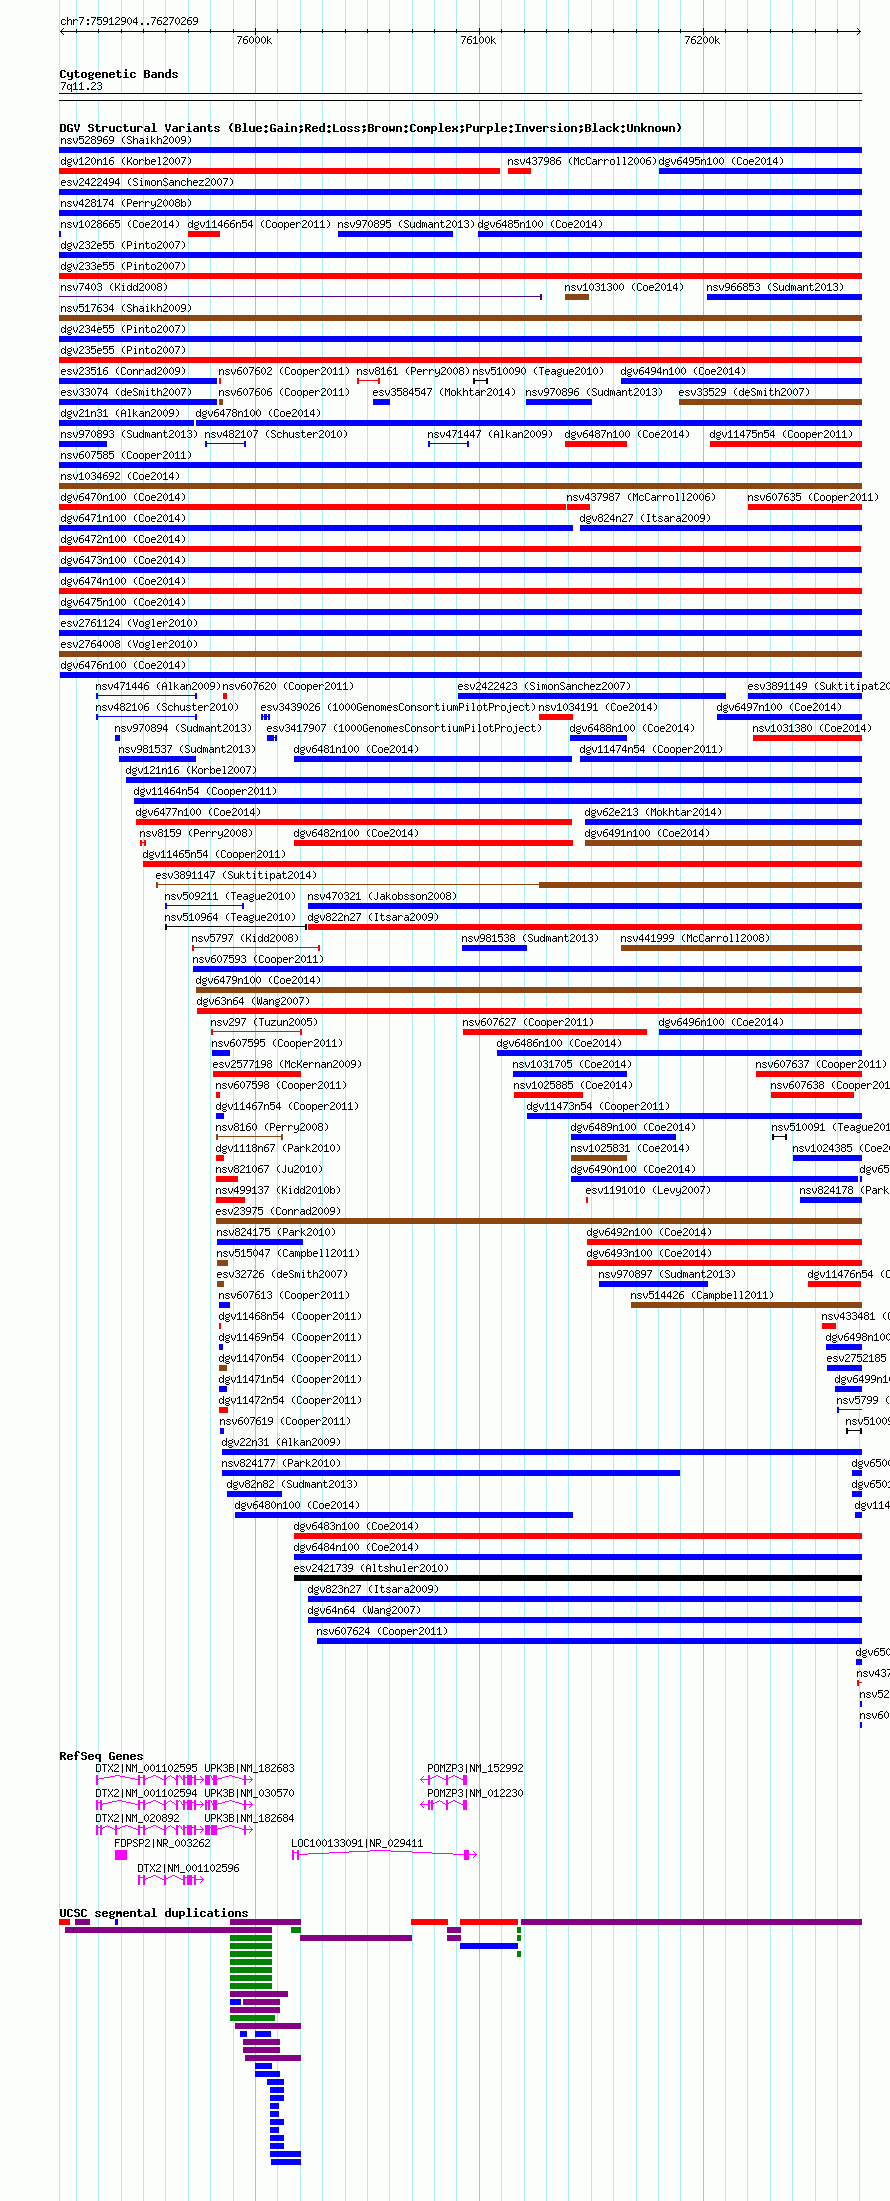The image size is (890, 2201).
Task: Click the chr7:75912904..76270269 region label
Action: (129, 21)
